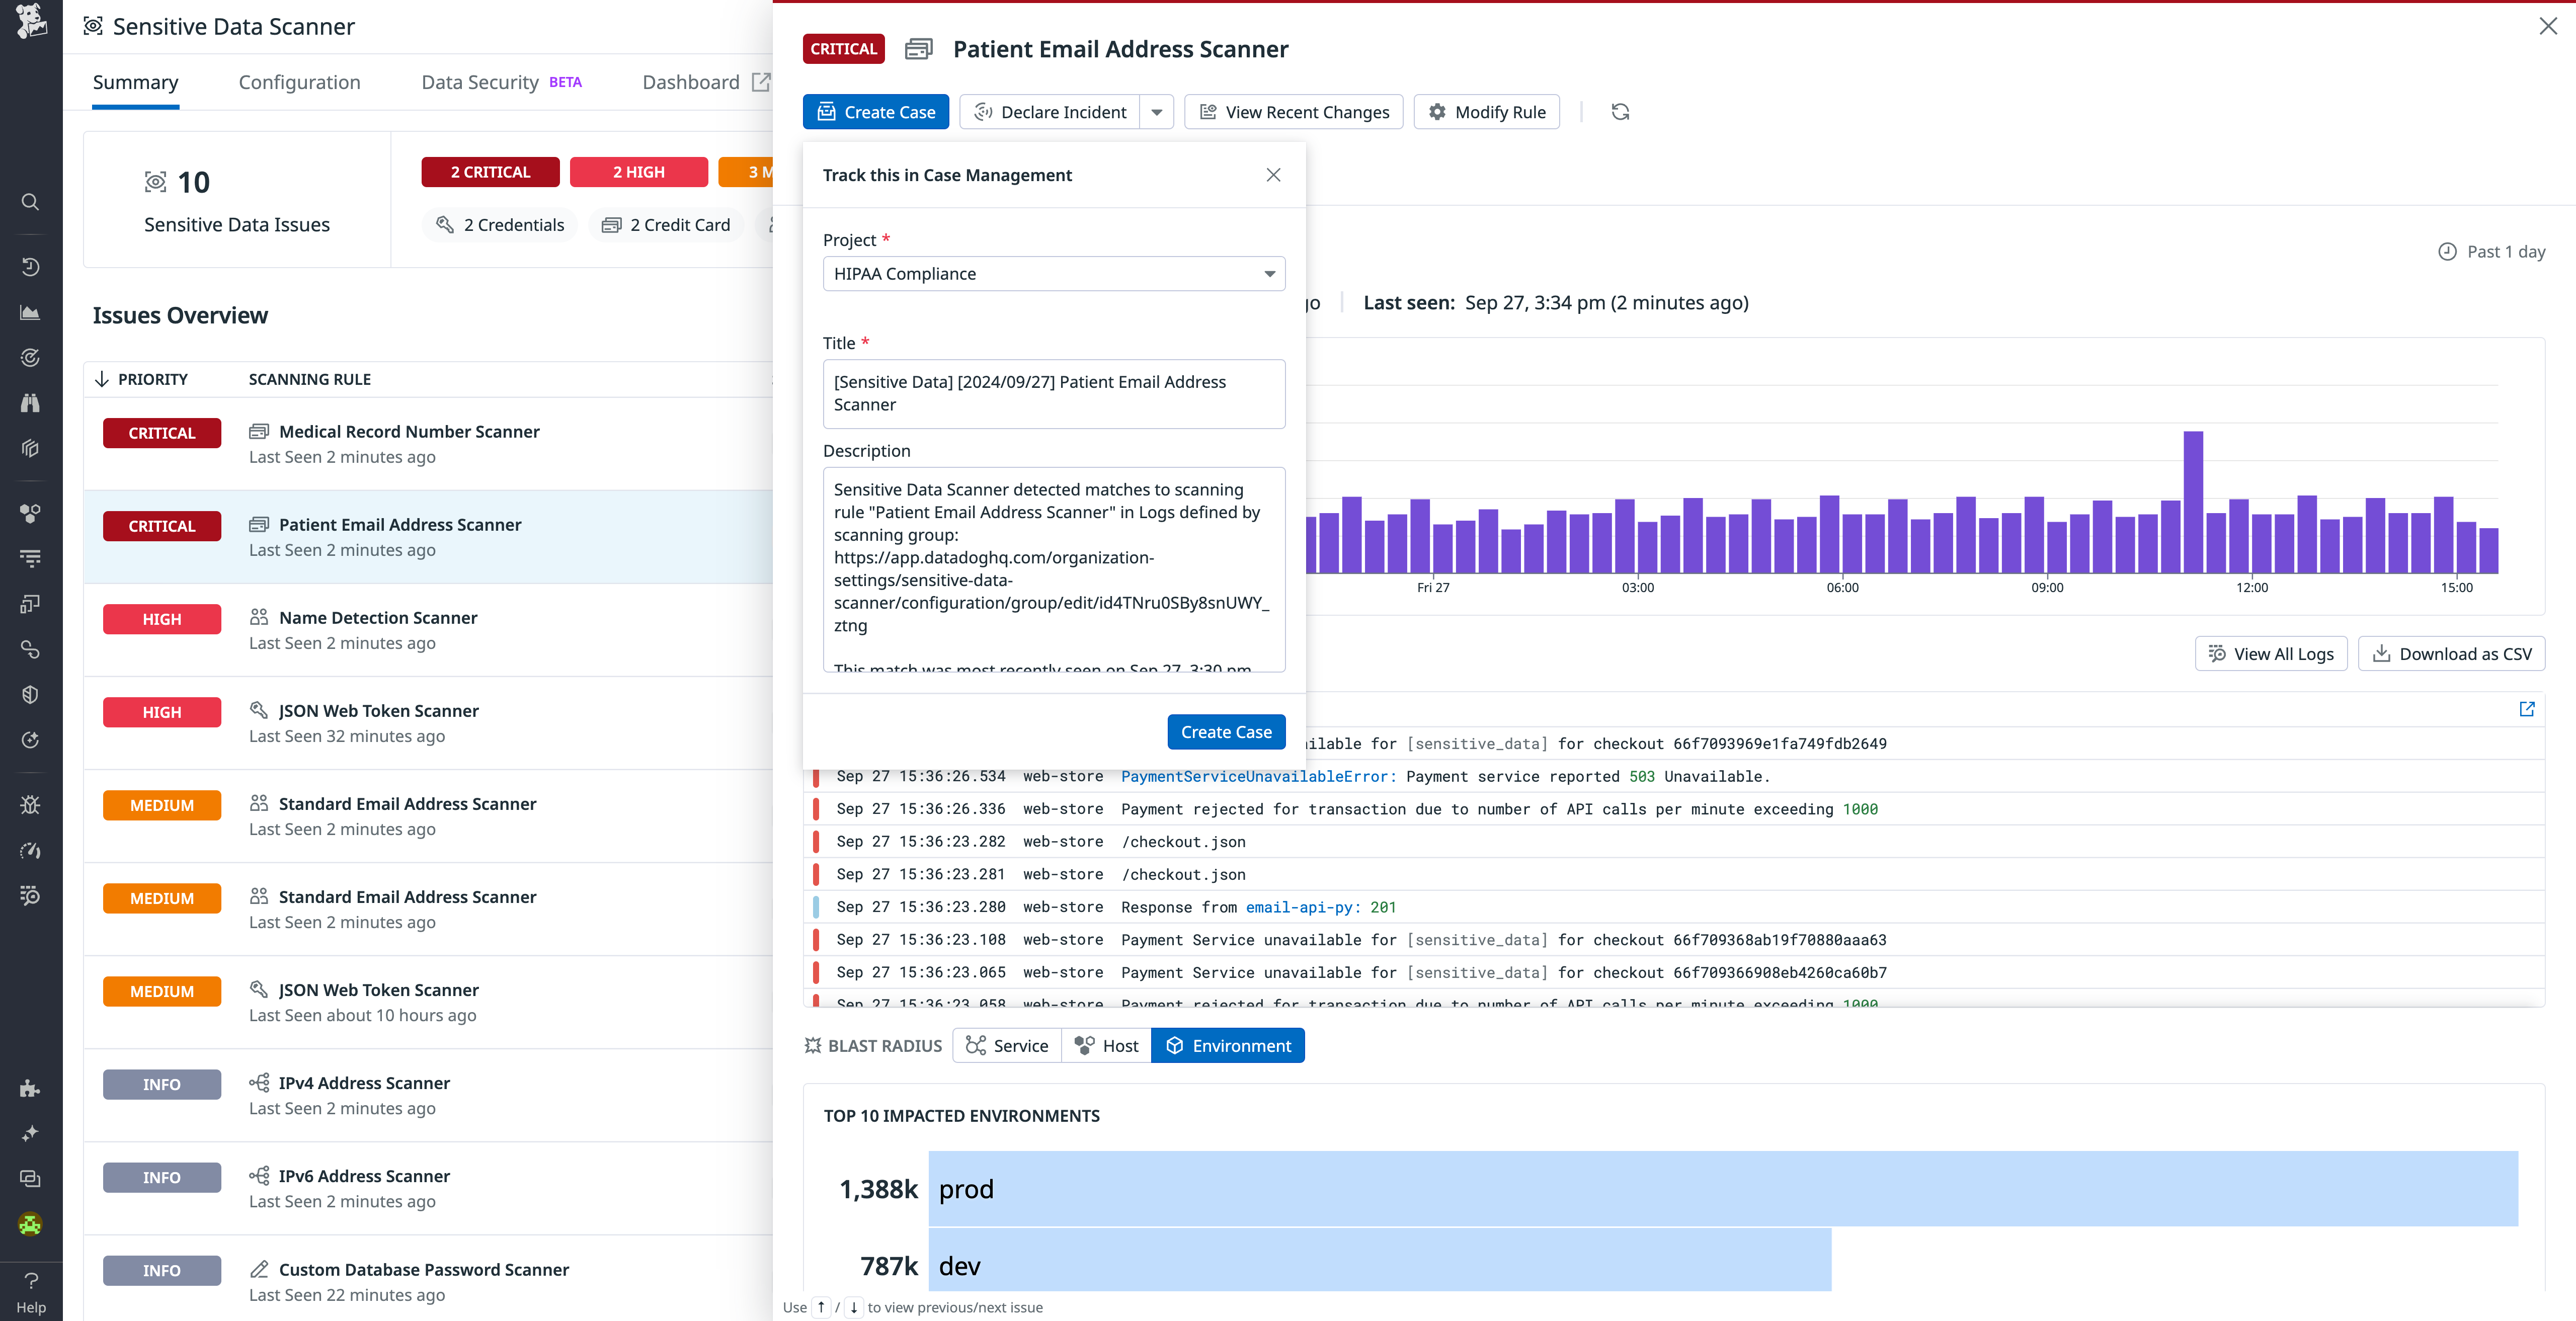Open the bug error tracking icon
Viewport: 2576px width, 1321px height.
[30, 804]
